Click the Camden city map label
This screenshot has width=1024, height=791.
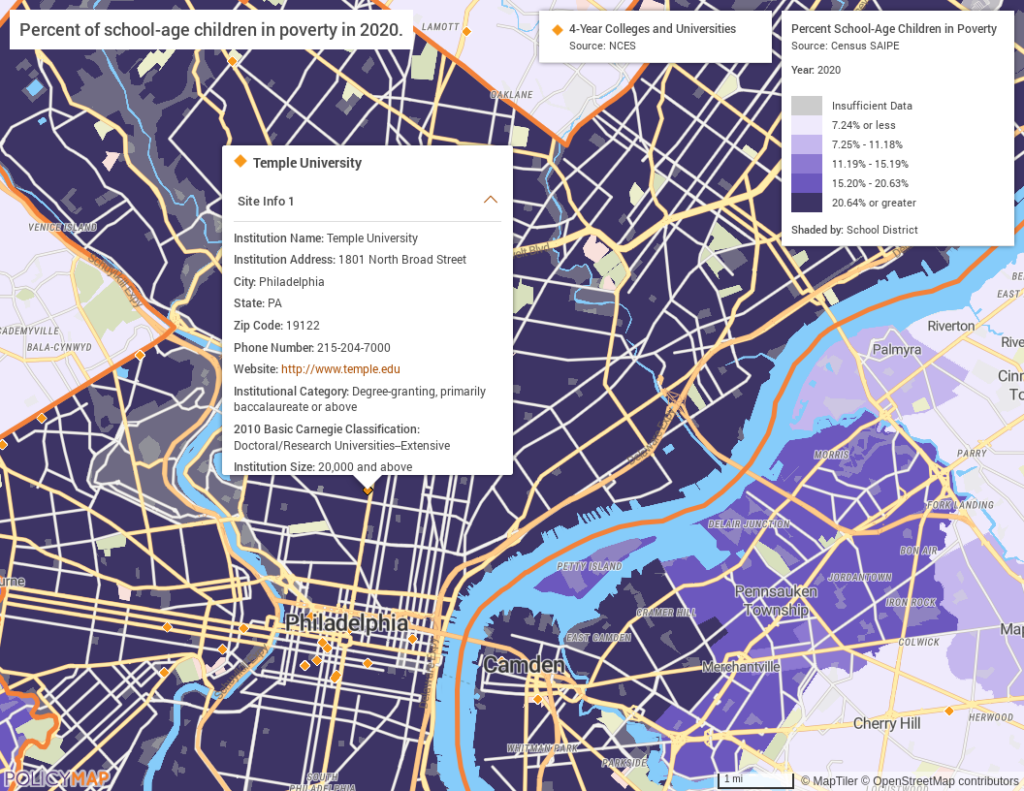524,665
